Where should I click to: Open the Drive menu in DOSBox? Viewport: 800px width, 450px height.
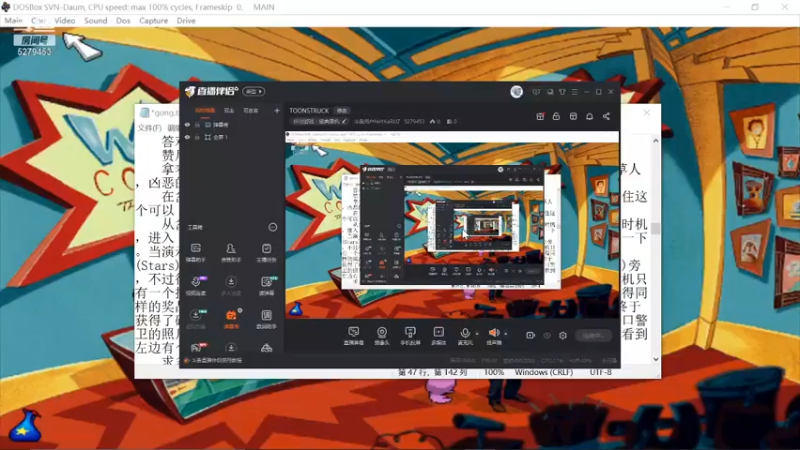(186, 20)
